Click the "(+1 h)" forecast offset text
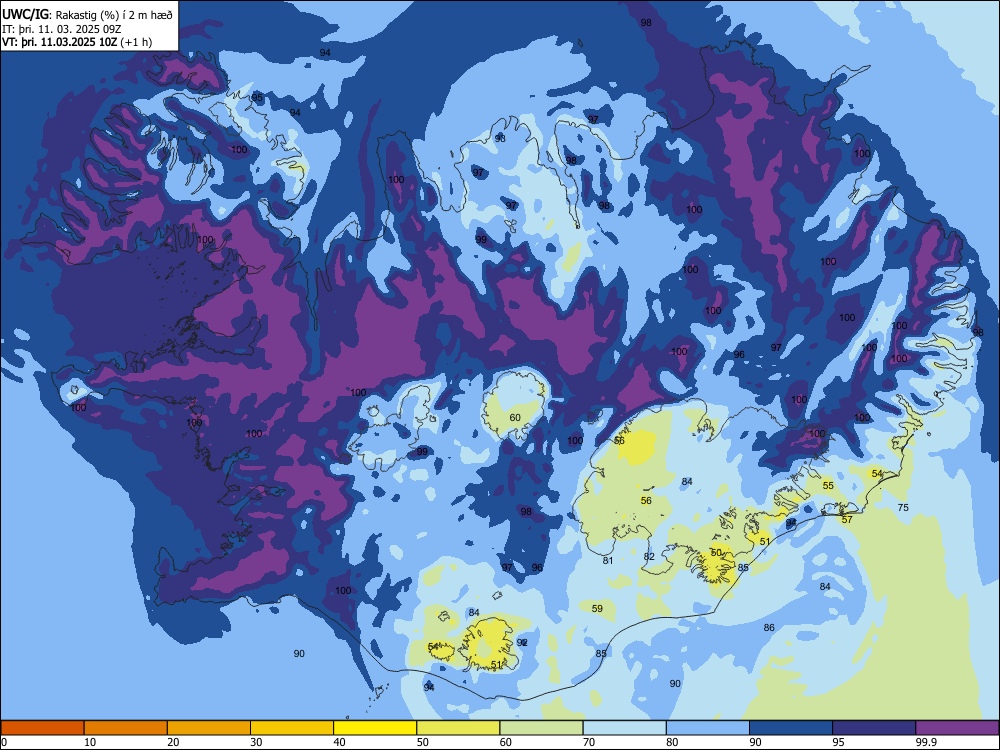 (x=136, y=42)
